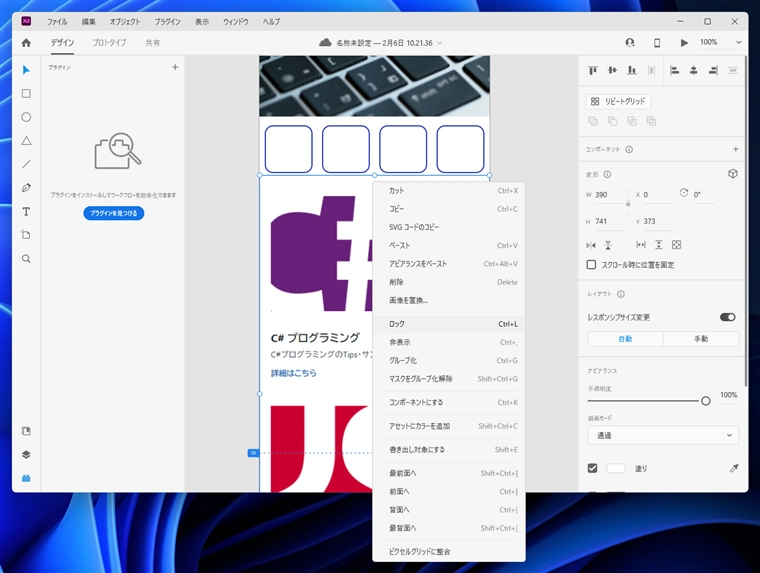Click the プラグインを見つける button

point(114,213)
